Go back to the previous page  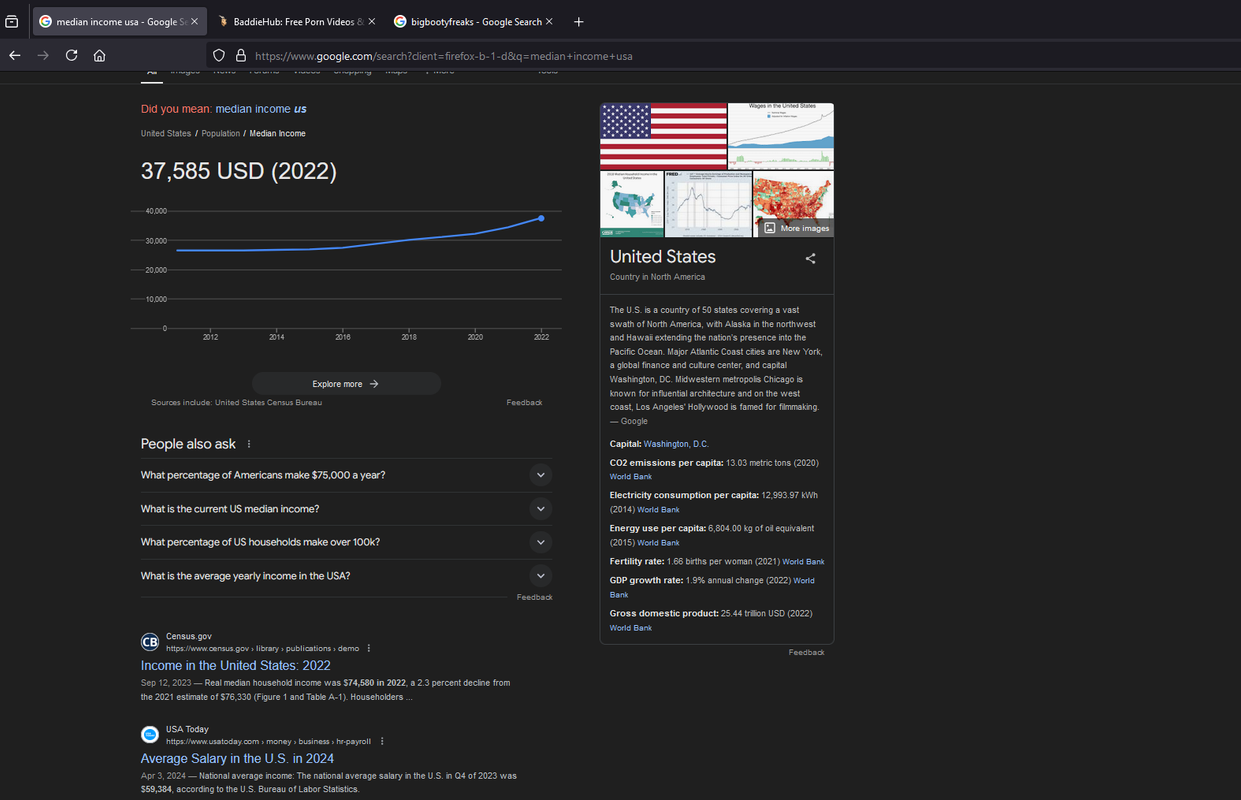click(15, 56)
